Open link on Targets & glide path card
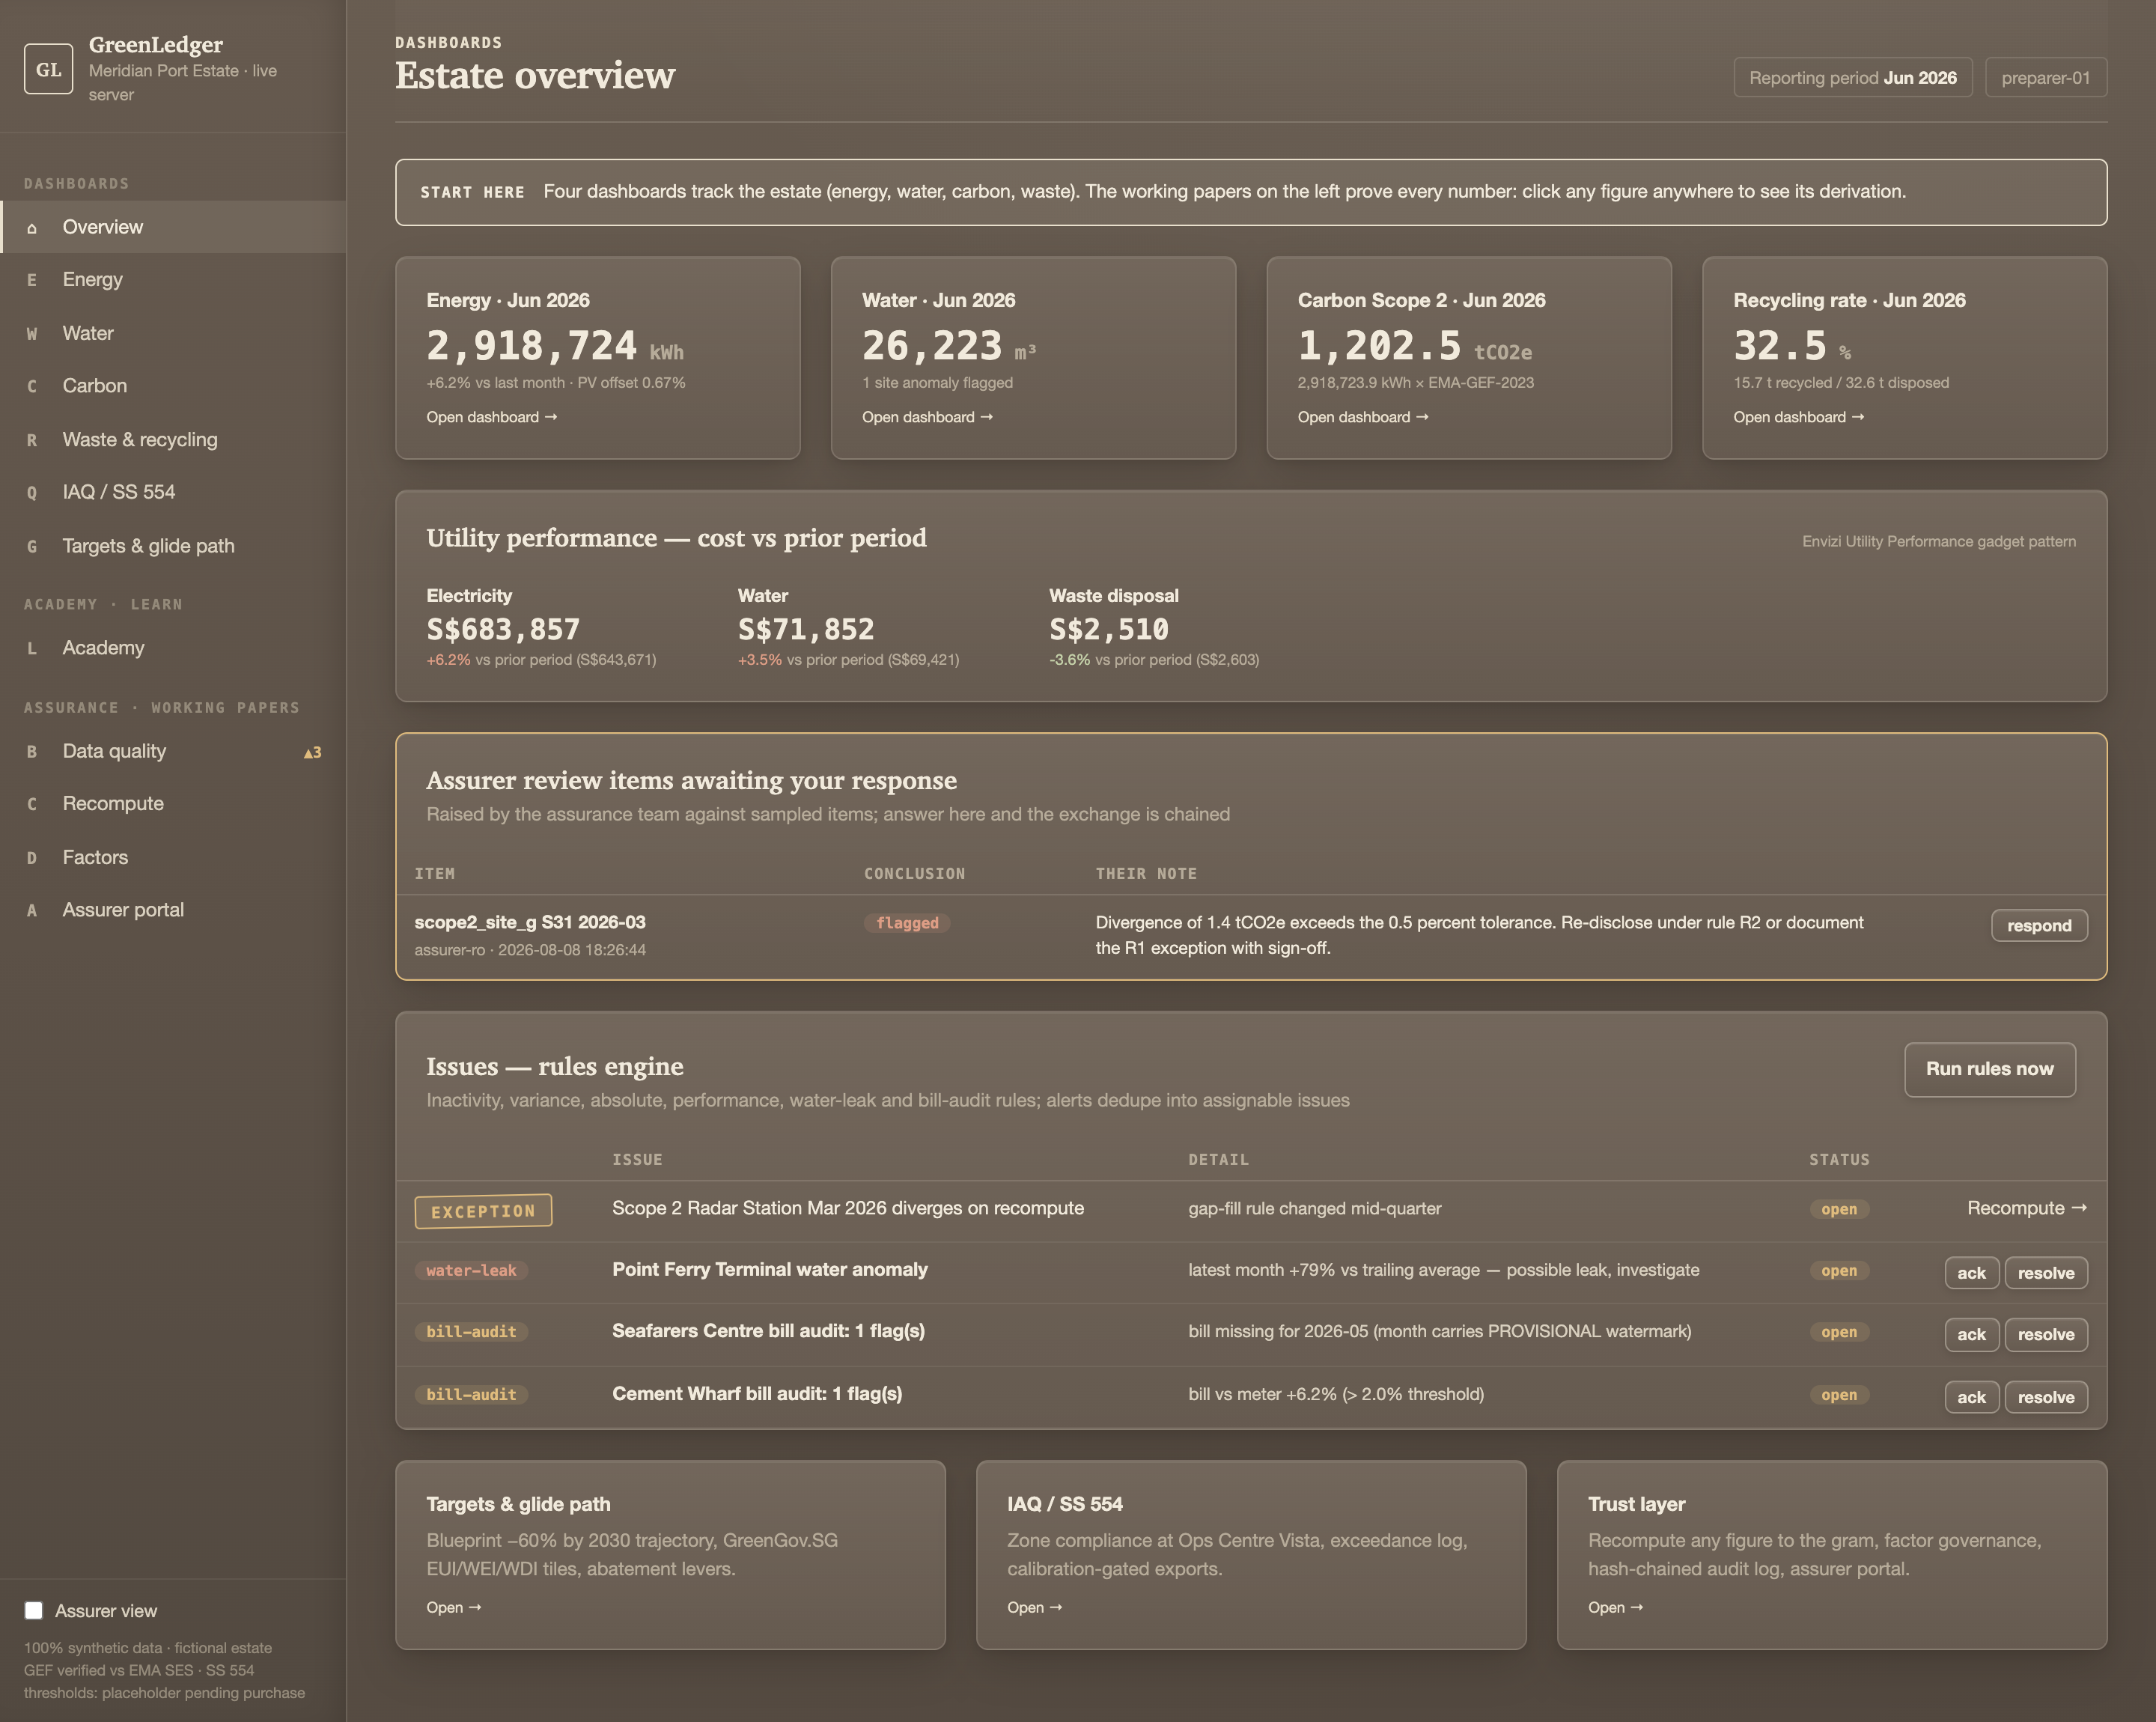The height and width of the screenshot is (1722, 2156). click(453, 1607)
